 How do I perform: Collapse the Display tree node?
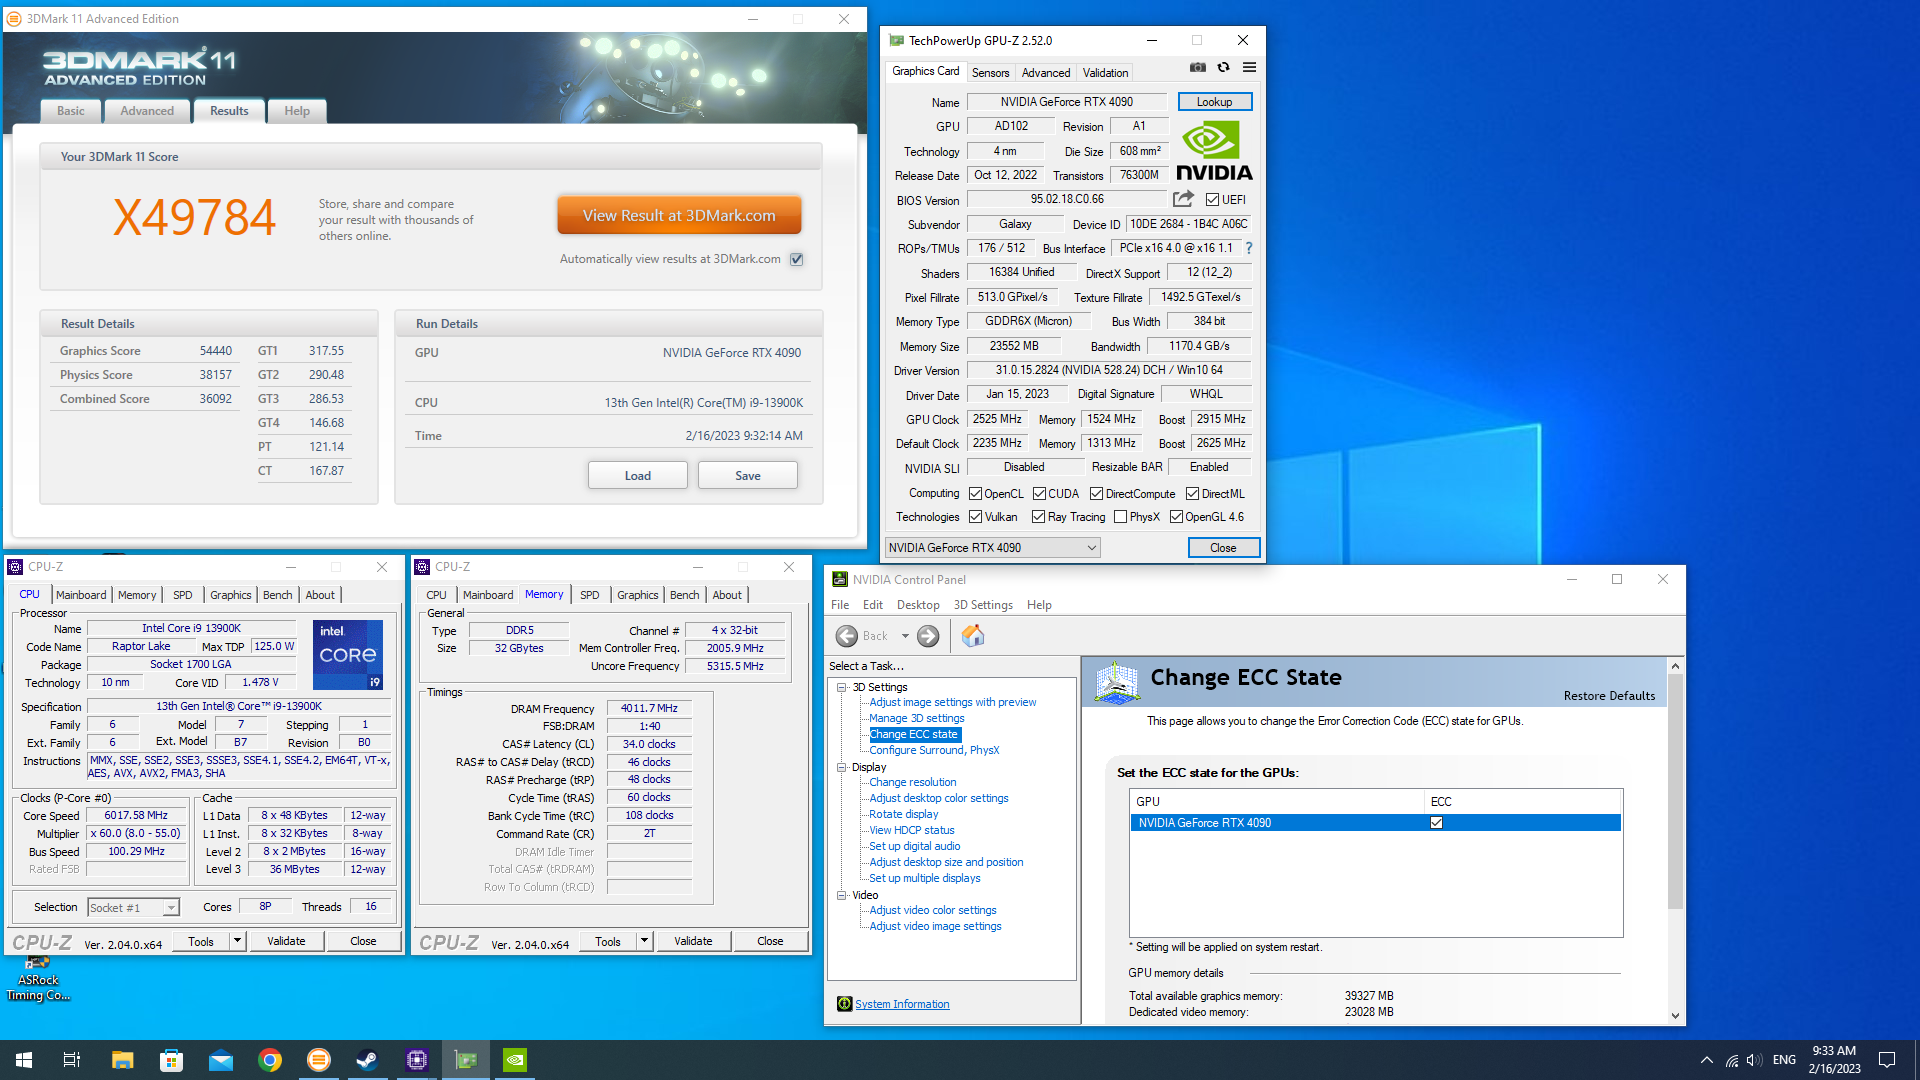click(x=842, y=767)
